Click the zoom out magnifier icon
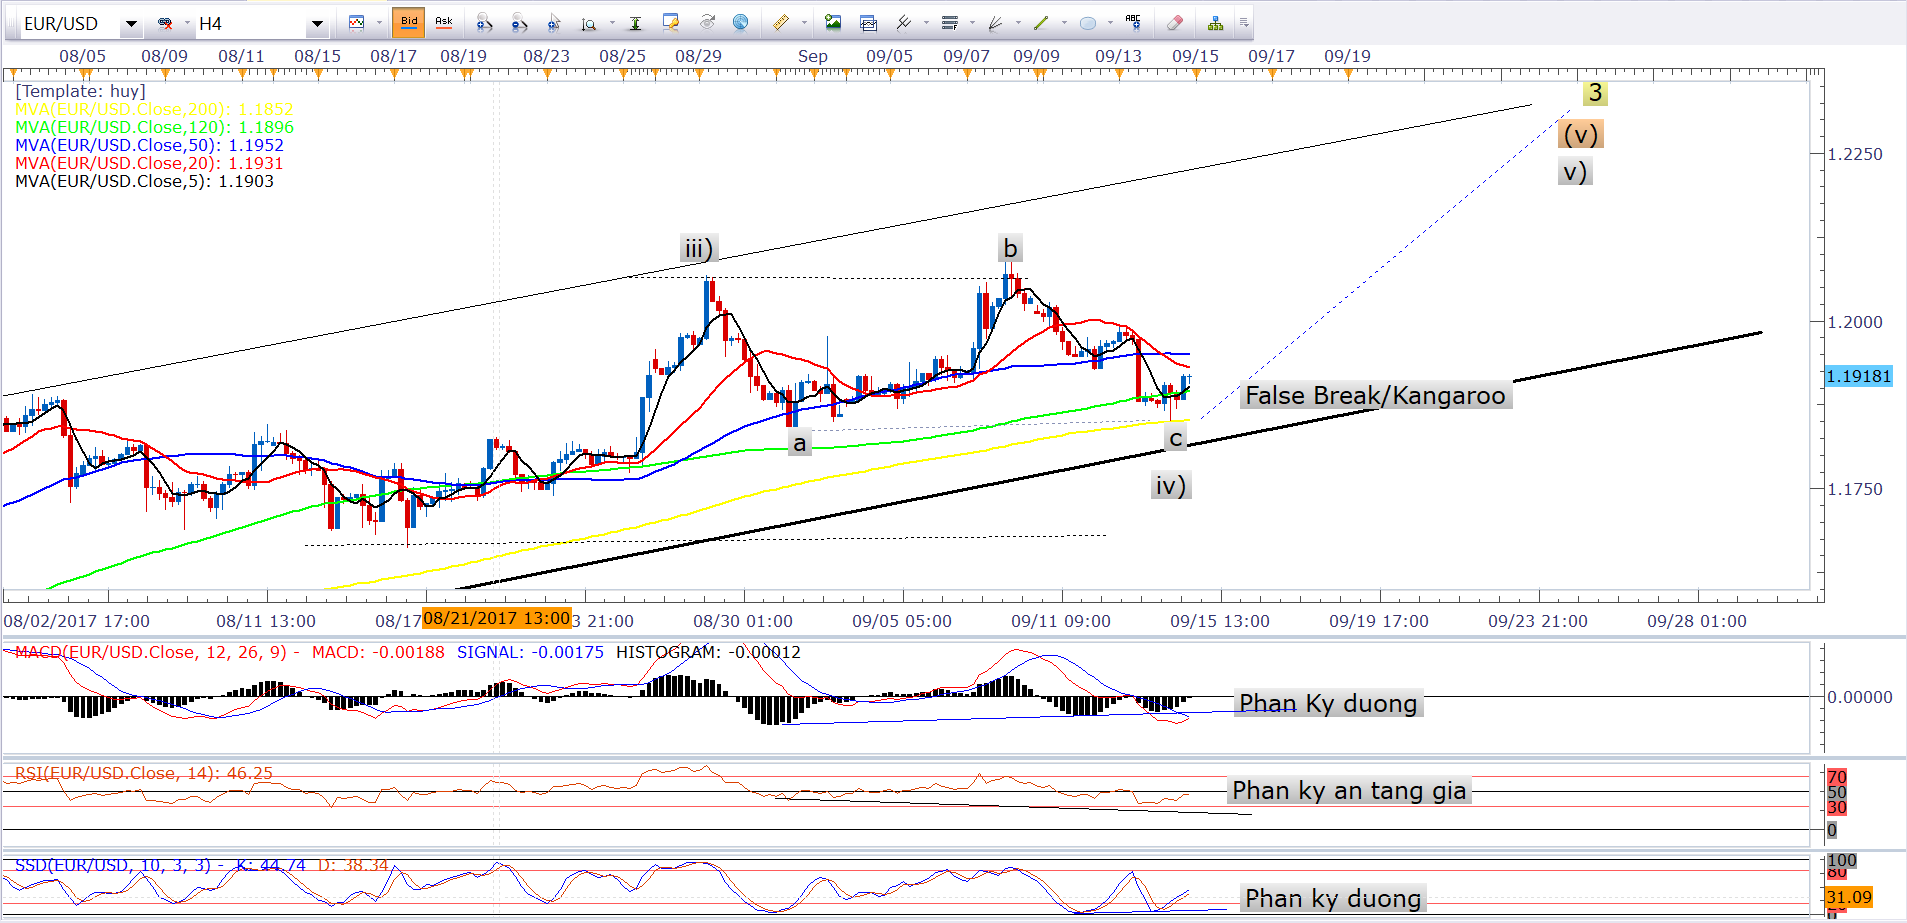Image resolution: width=1907 pixels, height=923 pixels. click(x=518, y=23)
